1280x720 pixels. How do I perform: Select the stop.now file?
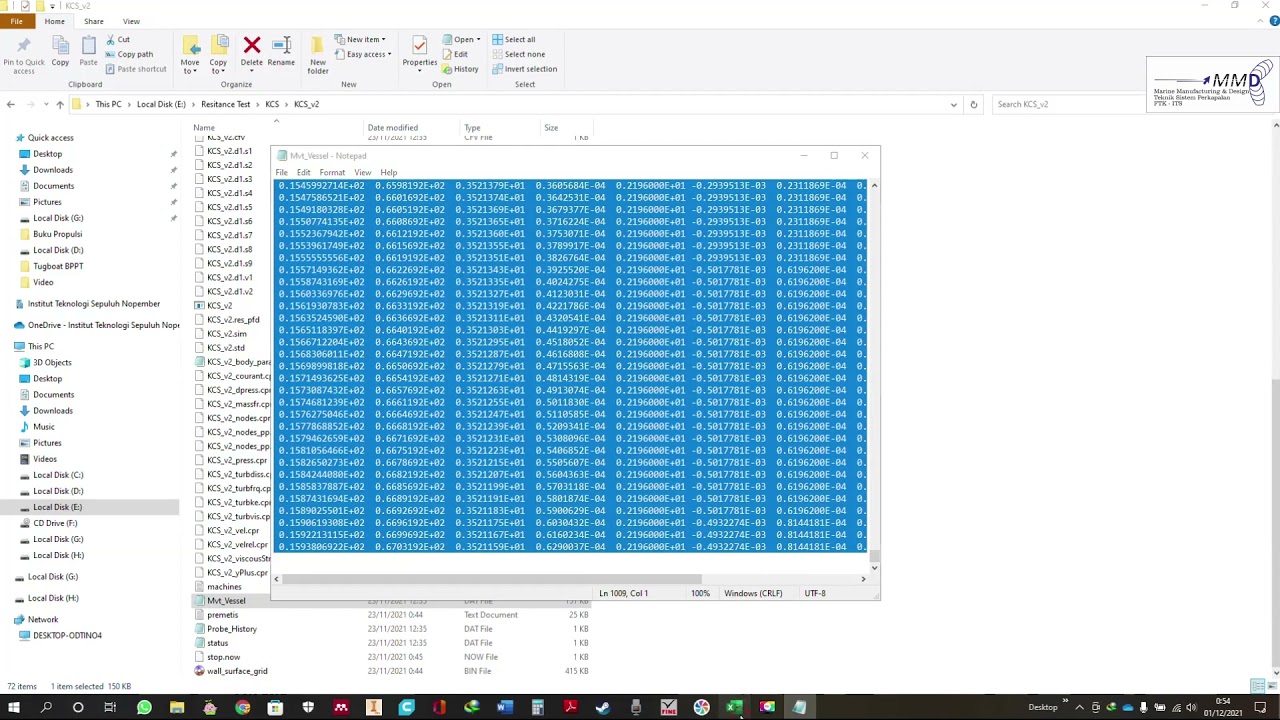224,657
